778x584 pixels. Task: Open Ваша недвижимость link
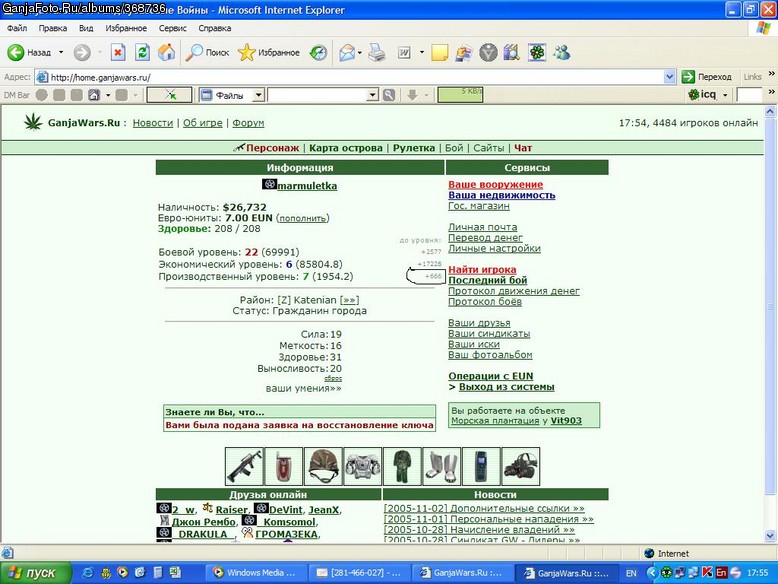[502, 195]
